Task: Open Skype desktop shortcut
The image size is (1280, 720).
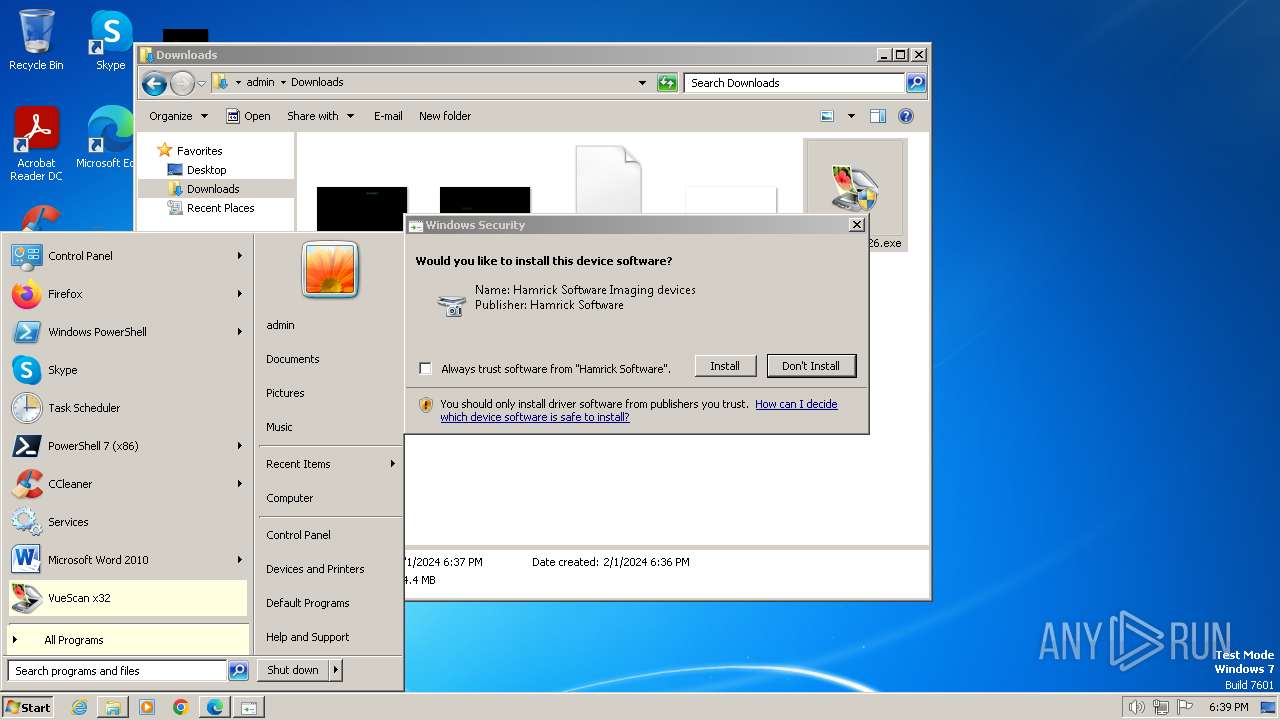Action: click(x=110, y=40)
